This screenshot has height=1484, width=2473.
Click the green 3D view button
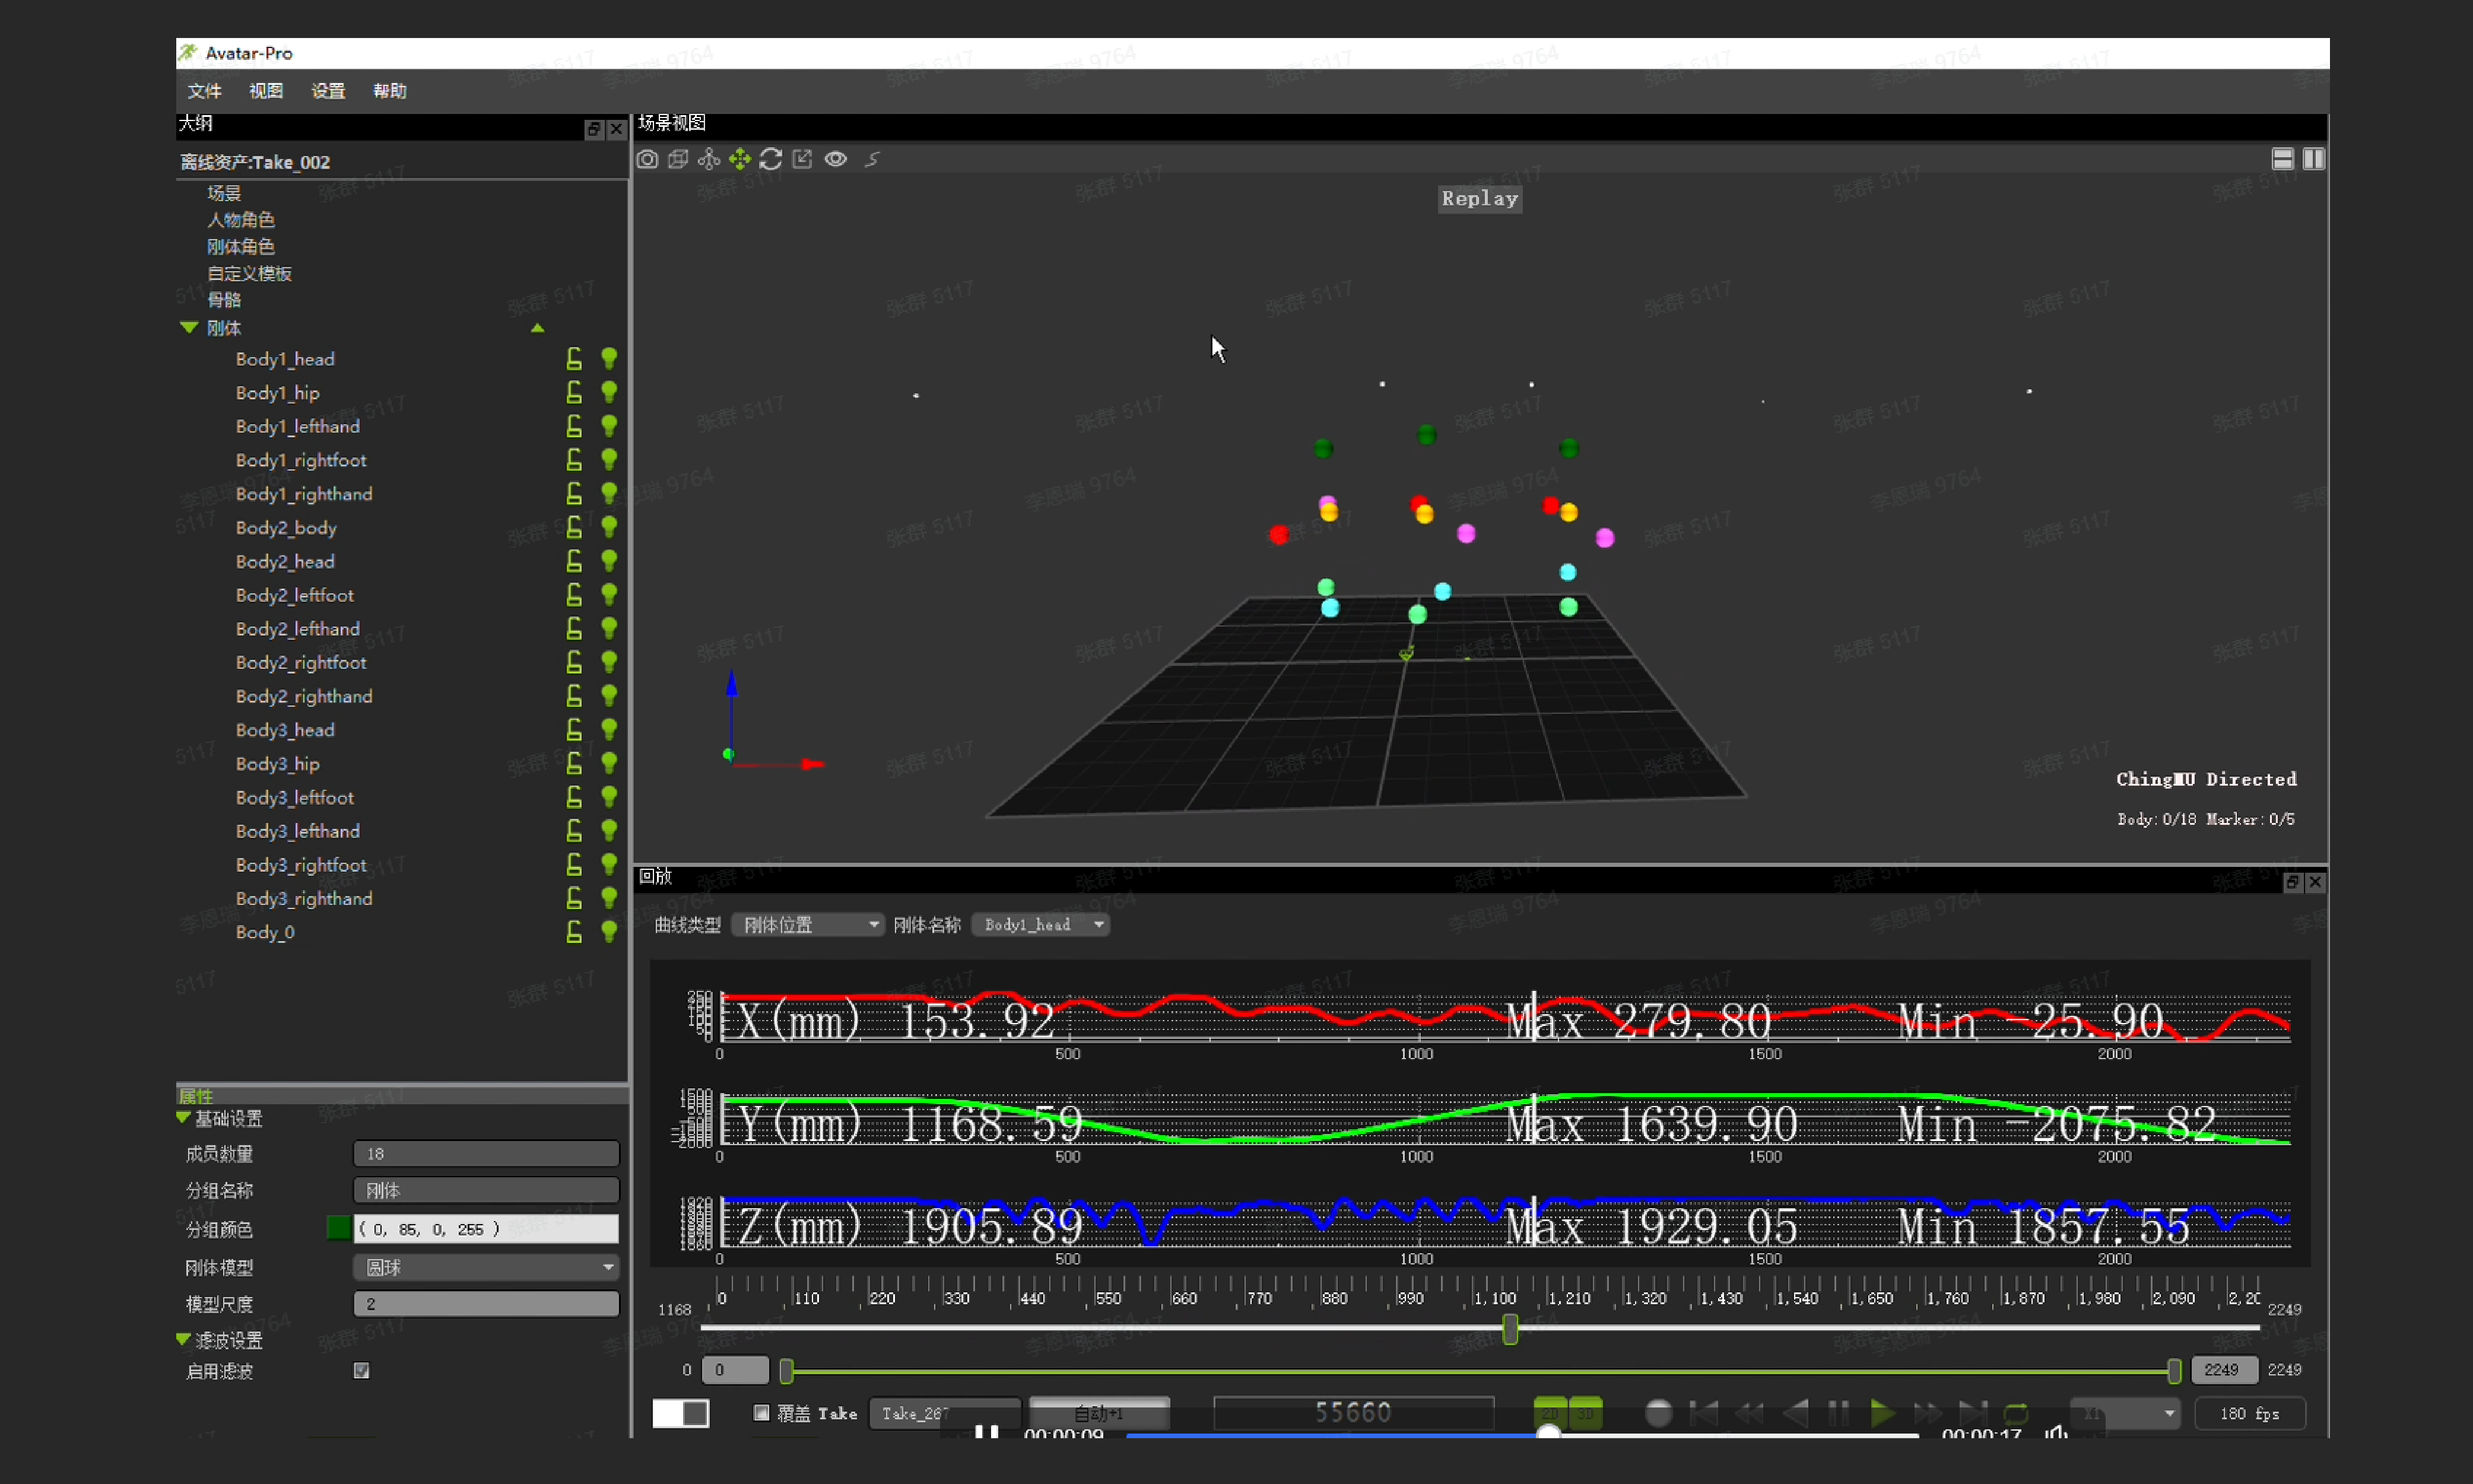click(x=1586, y=1412)
